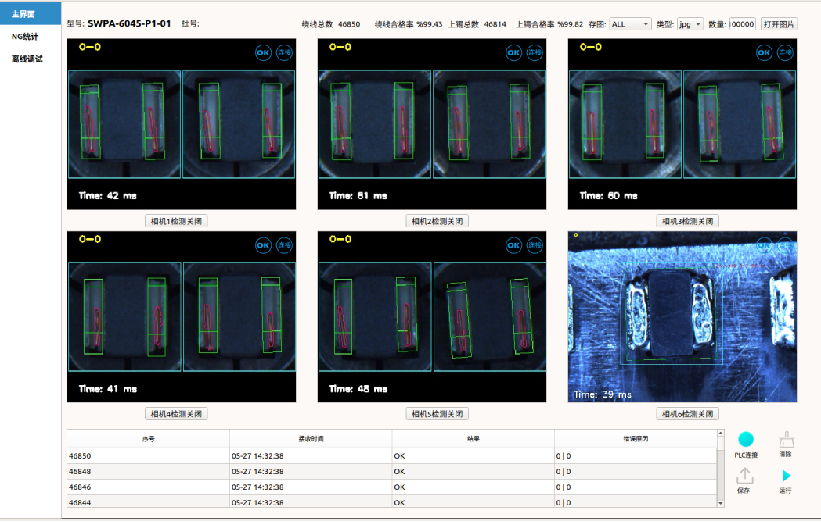Click the 清除 broom icon
This screenshot has height=522, width=821.
click(x=786, y=440)
